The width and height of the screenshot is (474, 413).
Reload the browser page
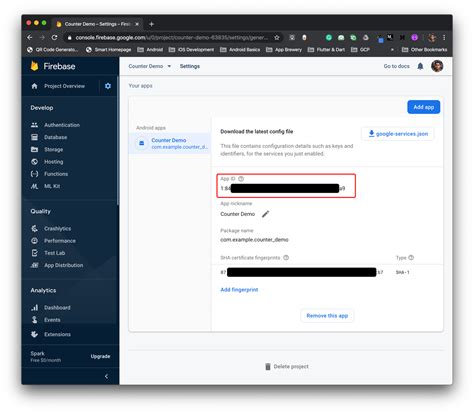[x=54, y=37]
